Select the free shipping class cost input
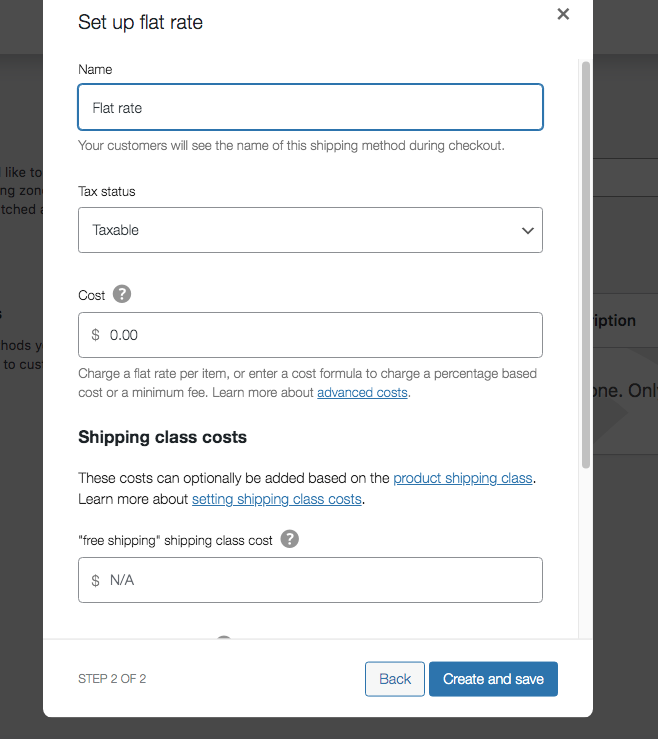 click(x=310, y=580)
